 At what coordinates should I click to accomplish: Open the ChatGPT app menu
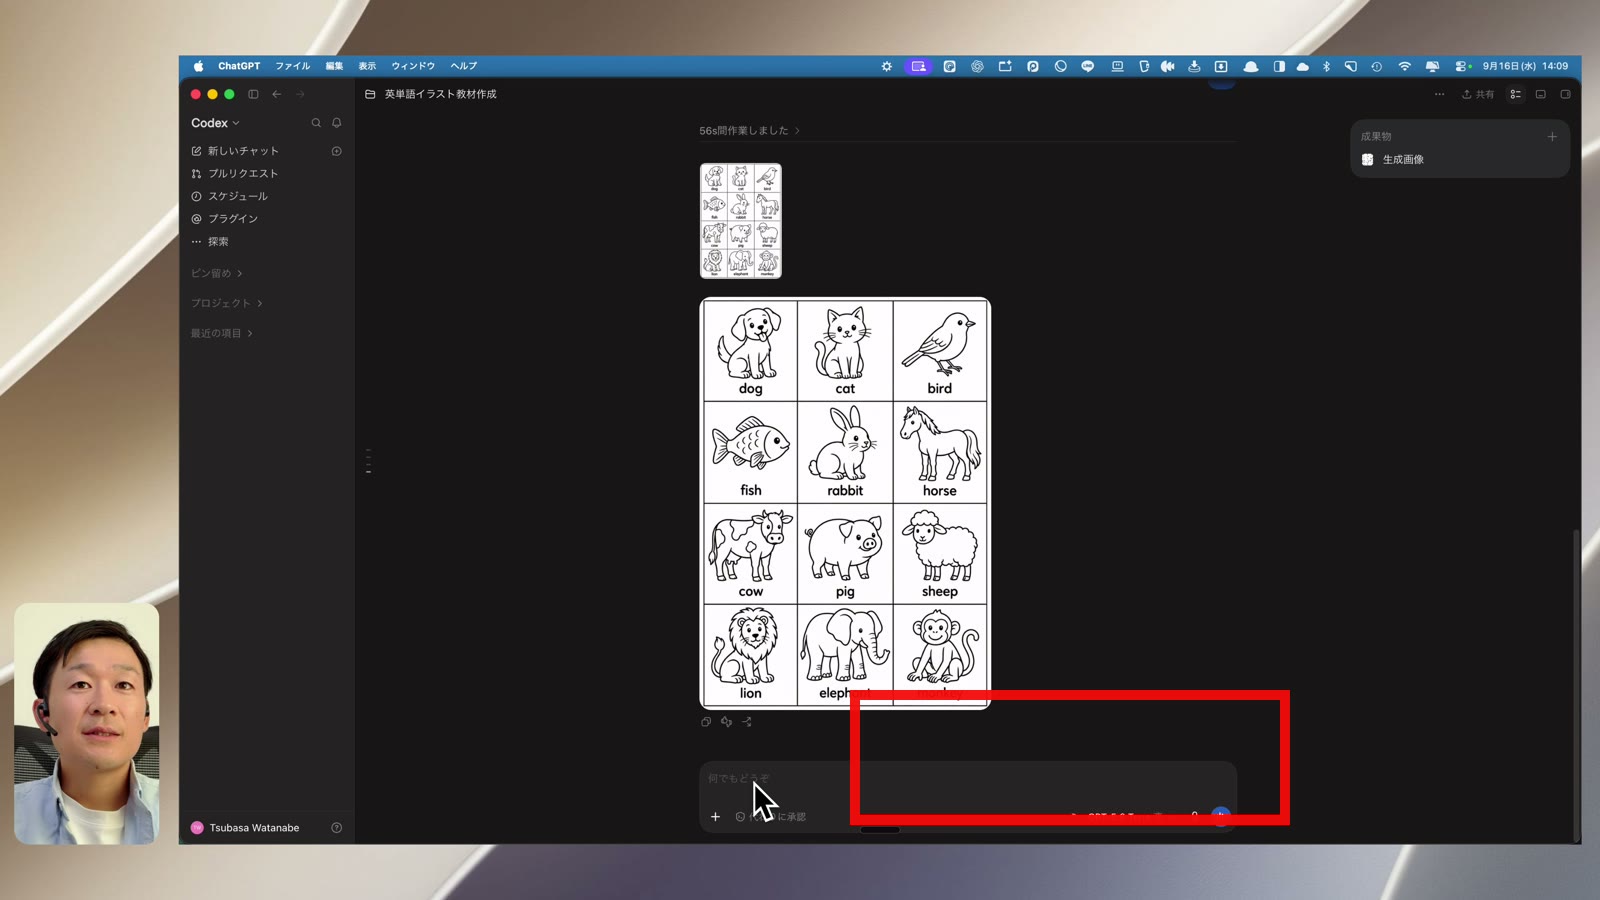(239, 66)
